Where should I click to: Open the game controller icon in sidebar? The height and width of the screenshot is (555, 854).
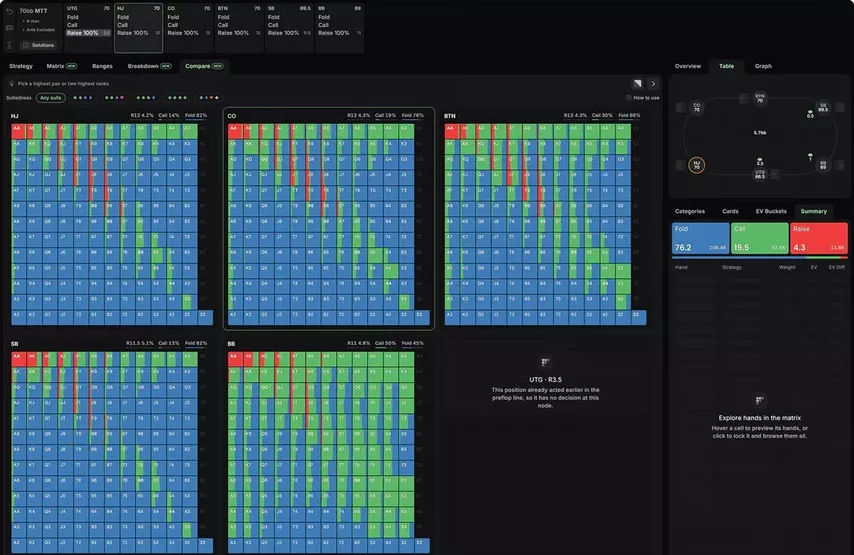click(x=9, y=28)
